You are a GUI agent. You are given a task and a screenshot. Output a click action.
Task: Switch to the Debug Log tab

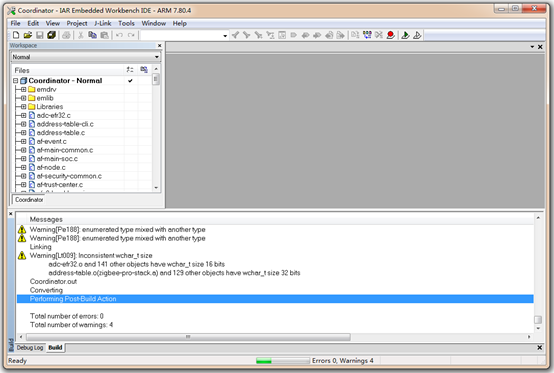pos(30,348)
